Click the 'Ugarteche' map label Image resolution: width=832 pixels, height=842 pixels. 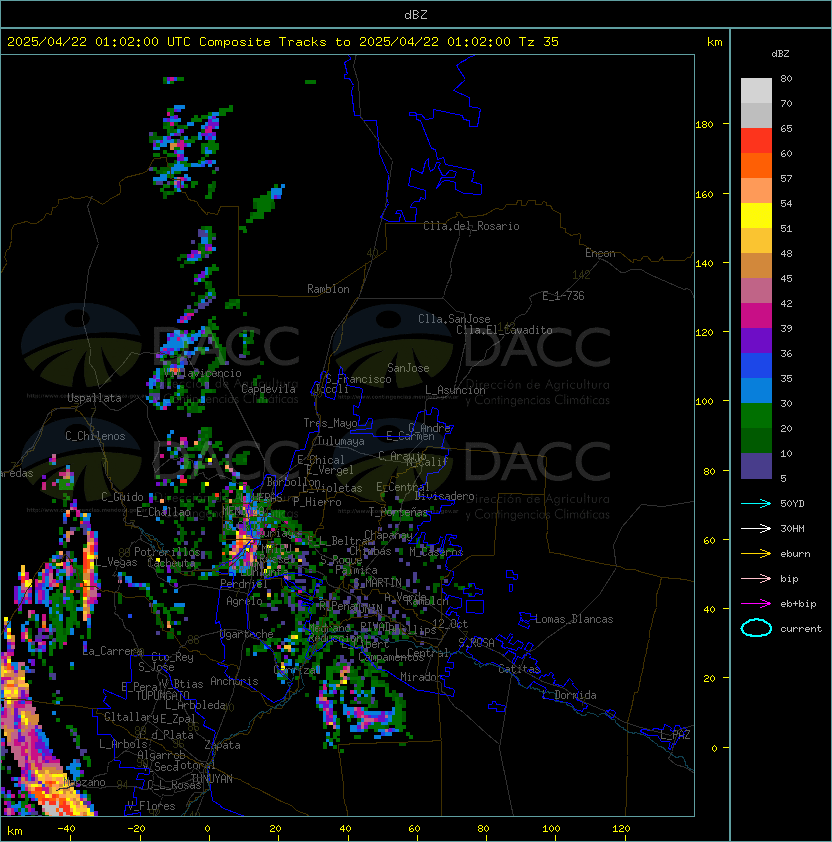click(x=247, y=634)
